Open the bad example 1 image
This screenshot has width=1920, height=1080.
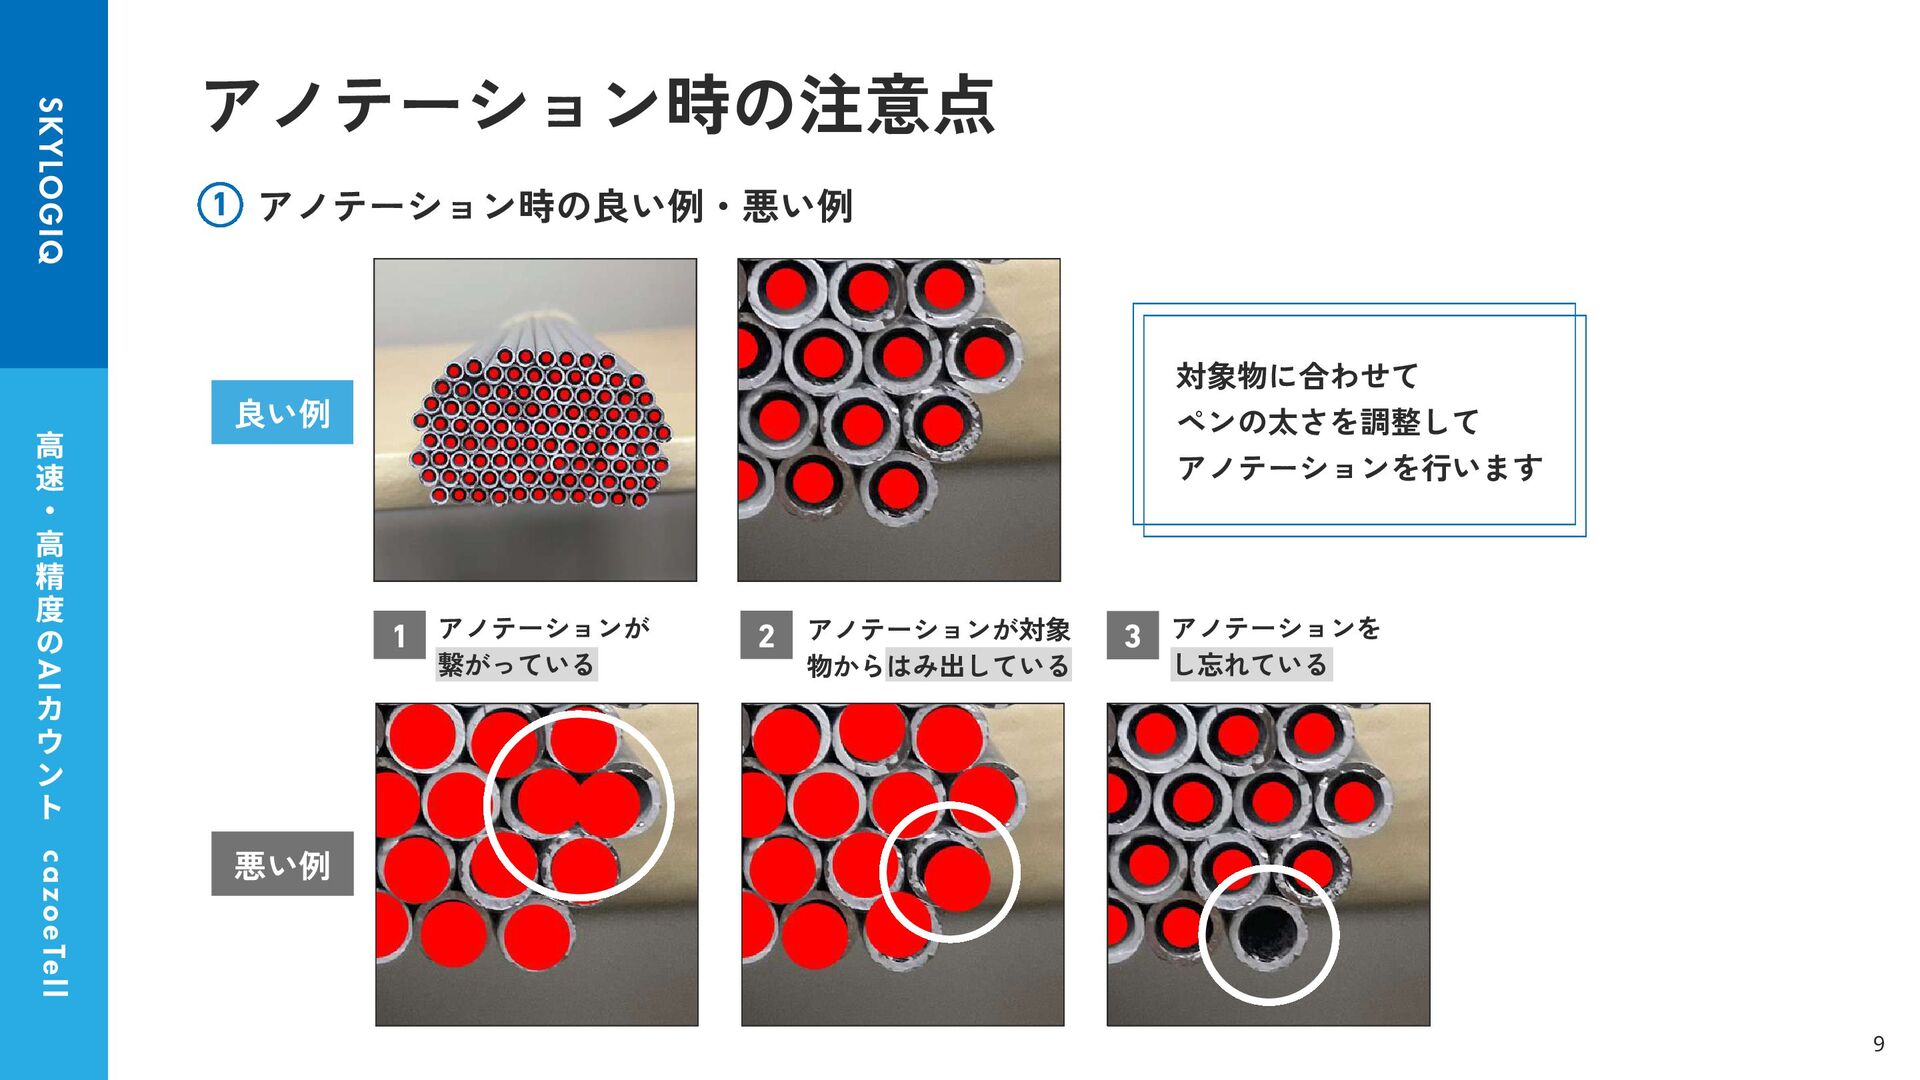(537, 864)
